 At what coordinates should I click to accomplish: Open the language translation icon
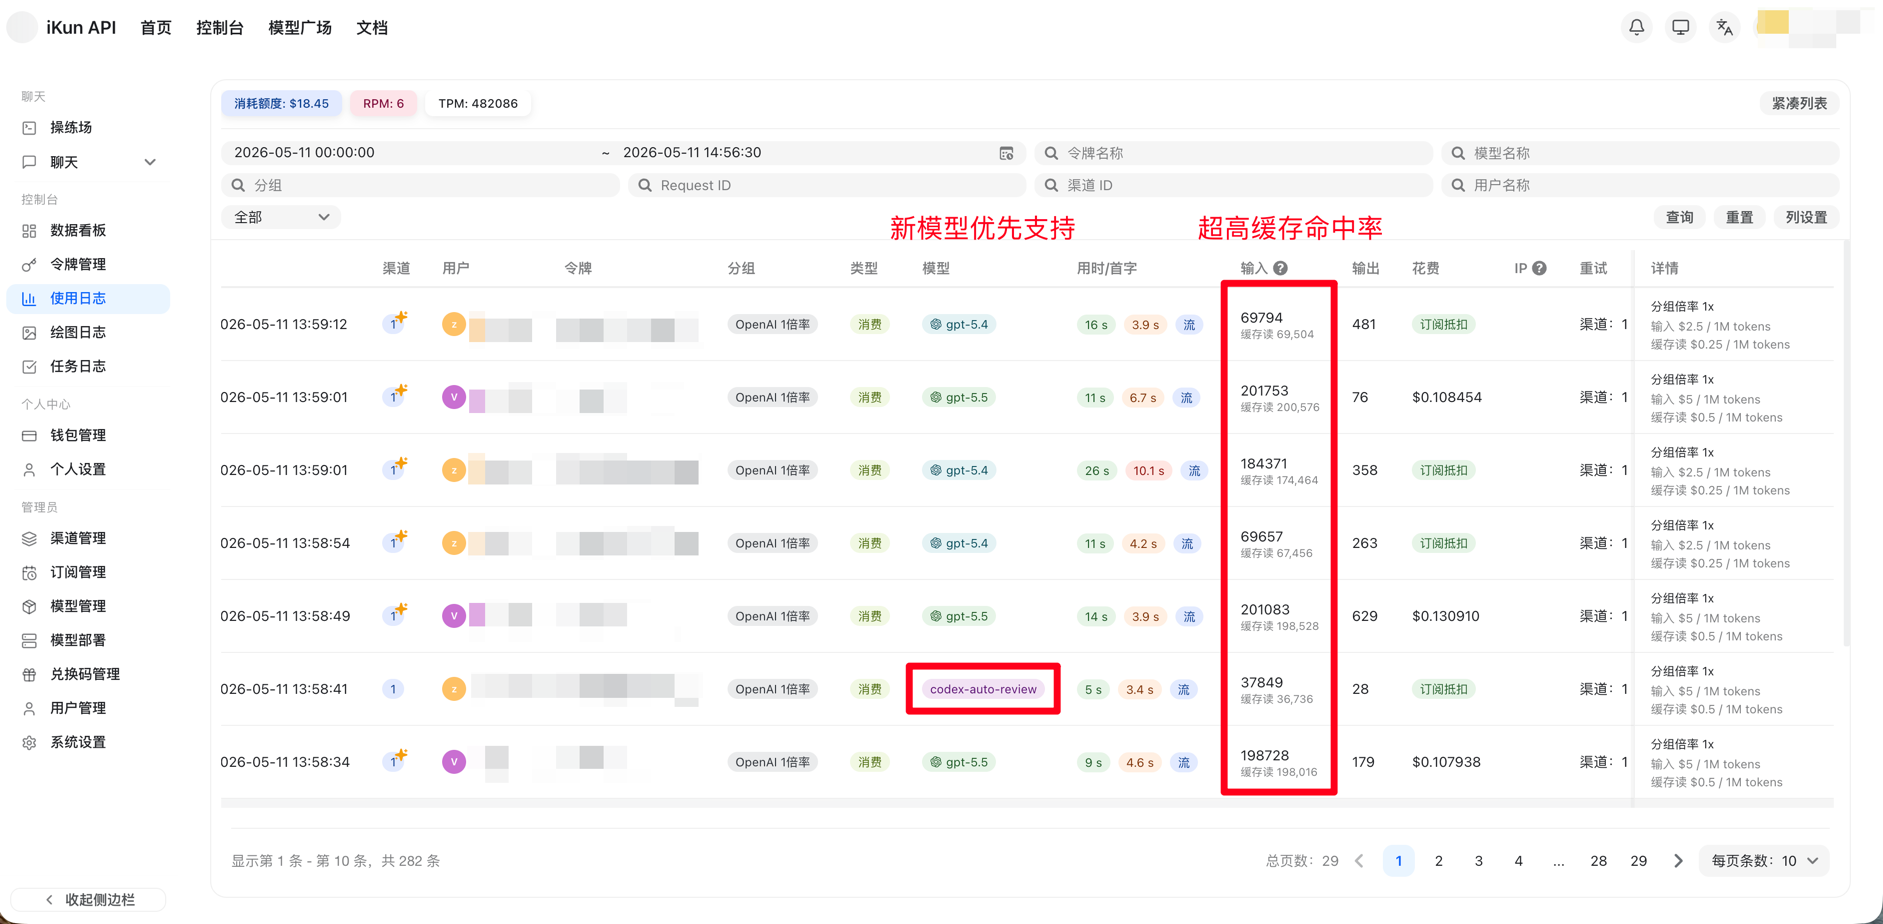pyautogui.click(x=1724, y=27)
